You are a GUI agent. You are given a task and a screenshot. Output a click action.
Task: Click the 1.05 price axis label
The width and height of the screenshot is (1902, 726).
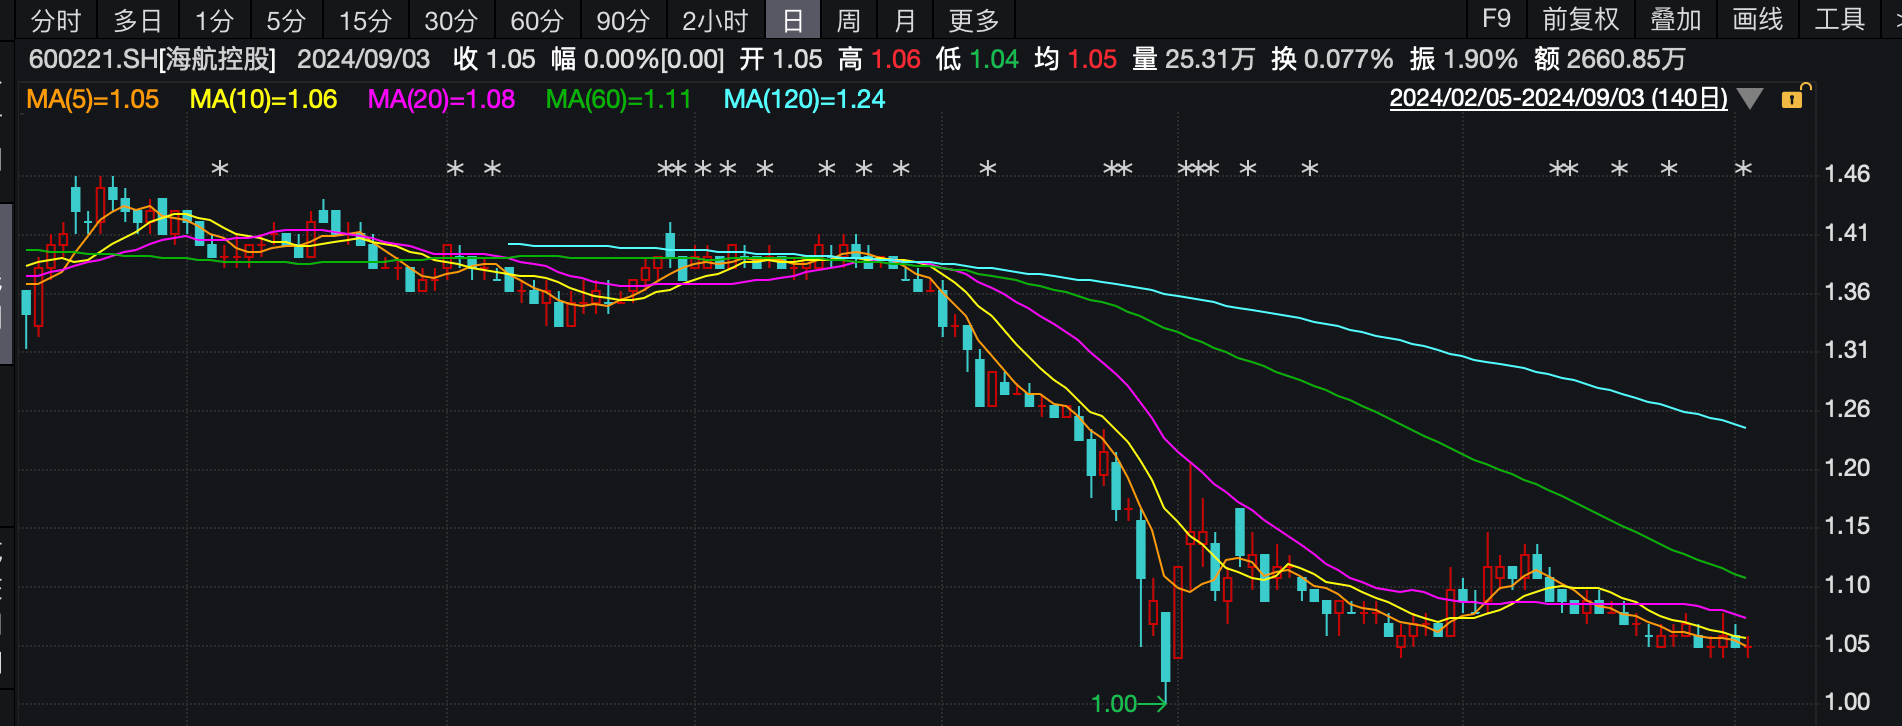(1847, 644)
